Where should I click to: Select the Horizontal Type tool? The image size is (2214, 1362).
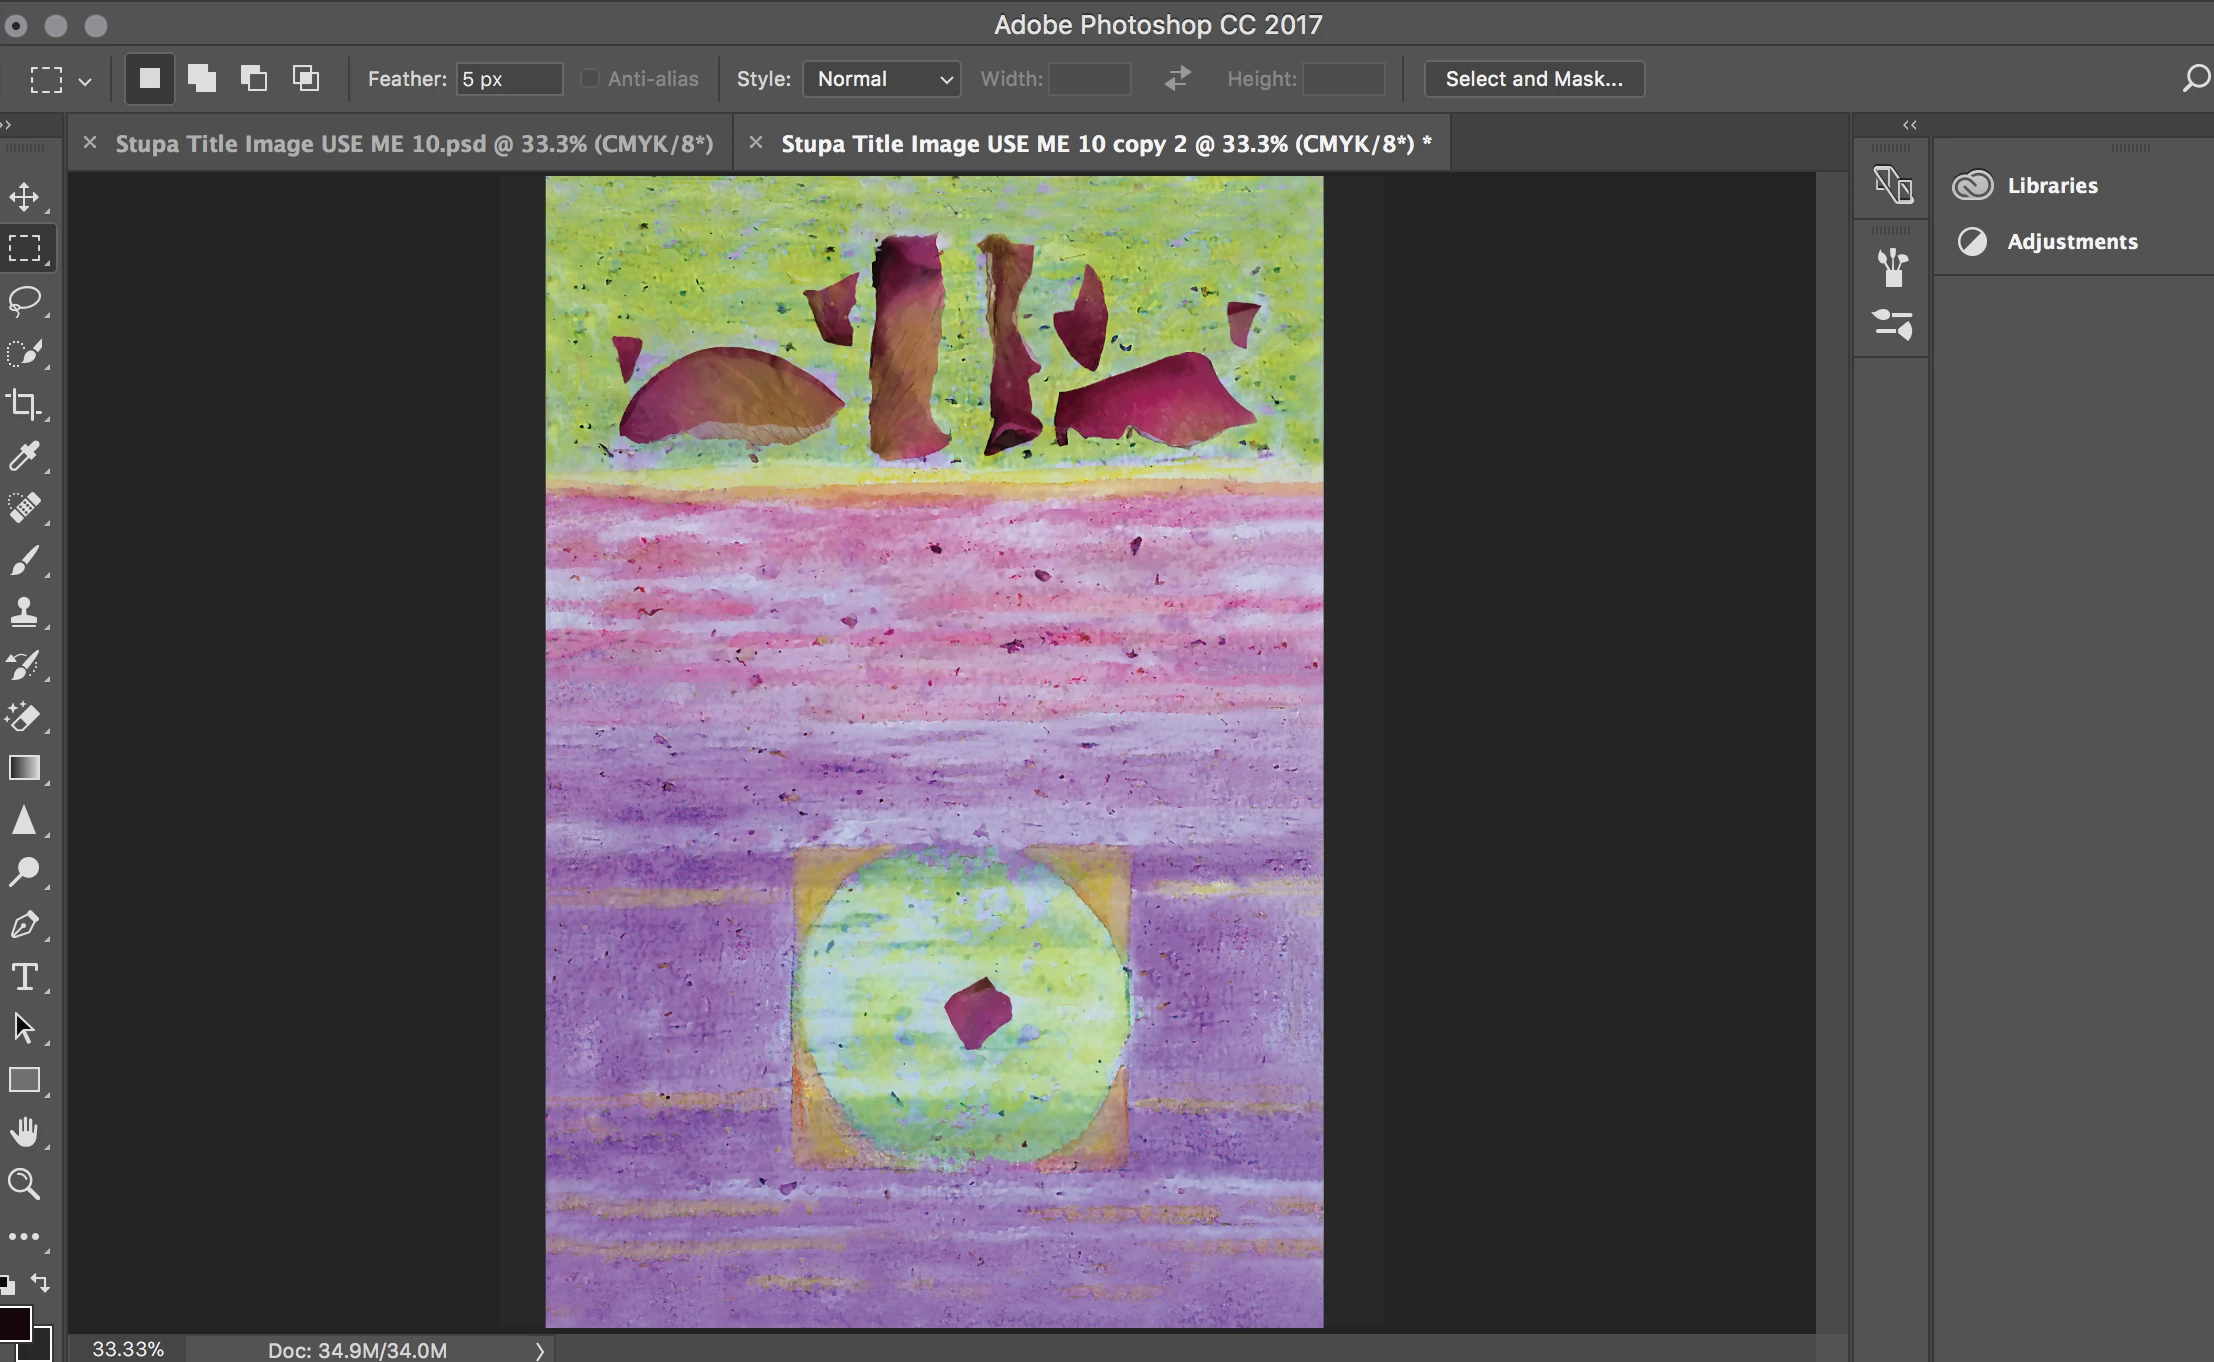click(x=24, y=976)
